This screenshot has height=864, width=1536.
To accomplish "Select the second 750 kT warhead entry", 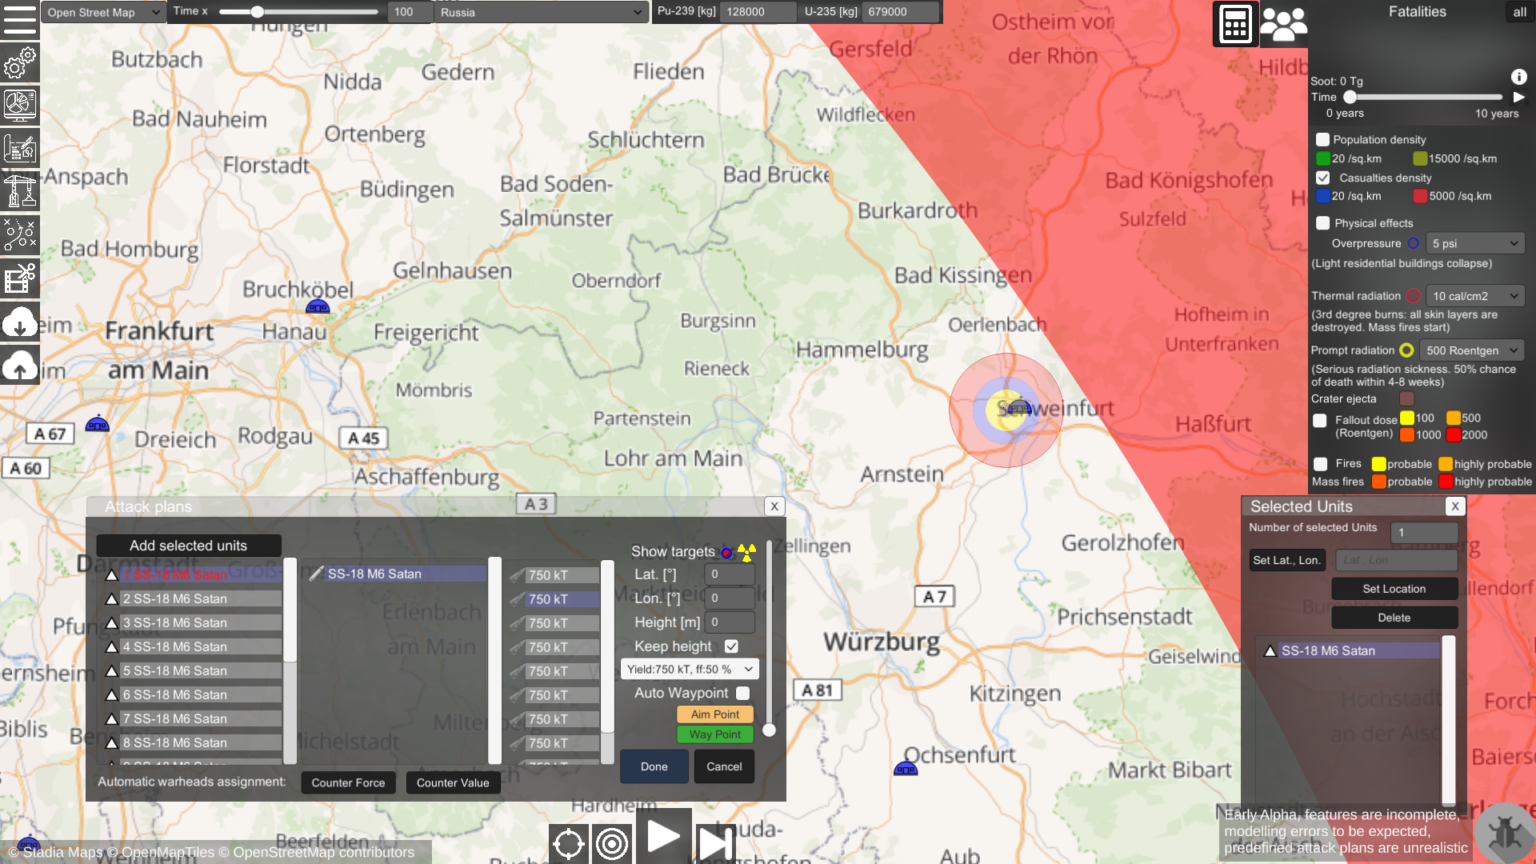I will click(555, 599).
